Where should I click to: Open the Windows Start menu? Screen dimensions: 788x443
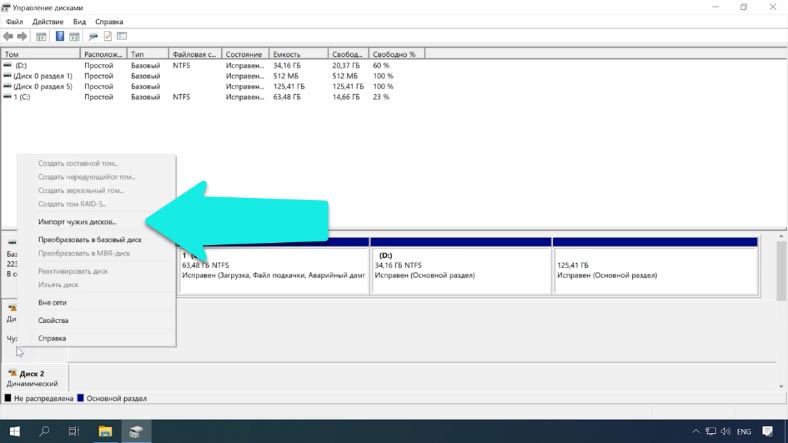tap(15, 431)
